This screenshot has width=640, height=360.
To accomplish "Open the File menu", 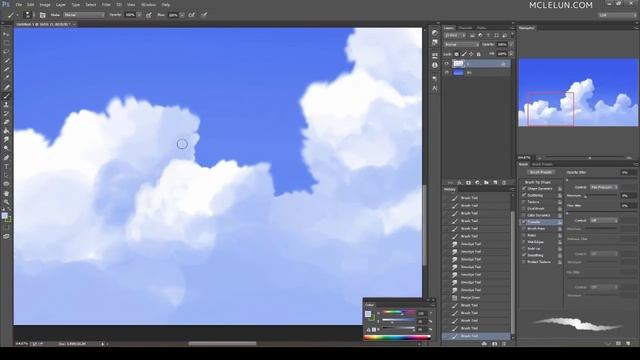I will pos(19,4).
